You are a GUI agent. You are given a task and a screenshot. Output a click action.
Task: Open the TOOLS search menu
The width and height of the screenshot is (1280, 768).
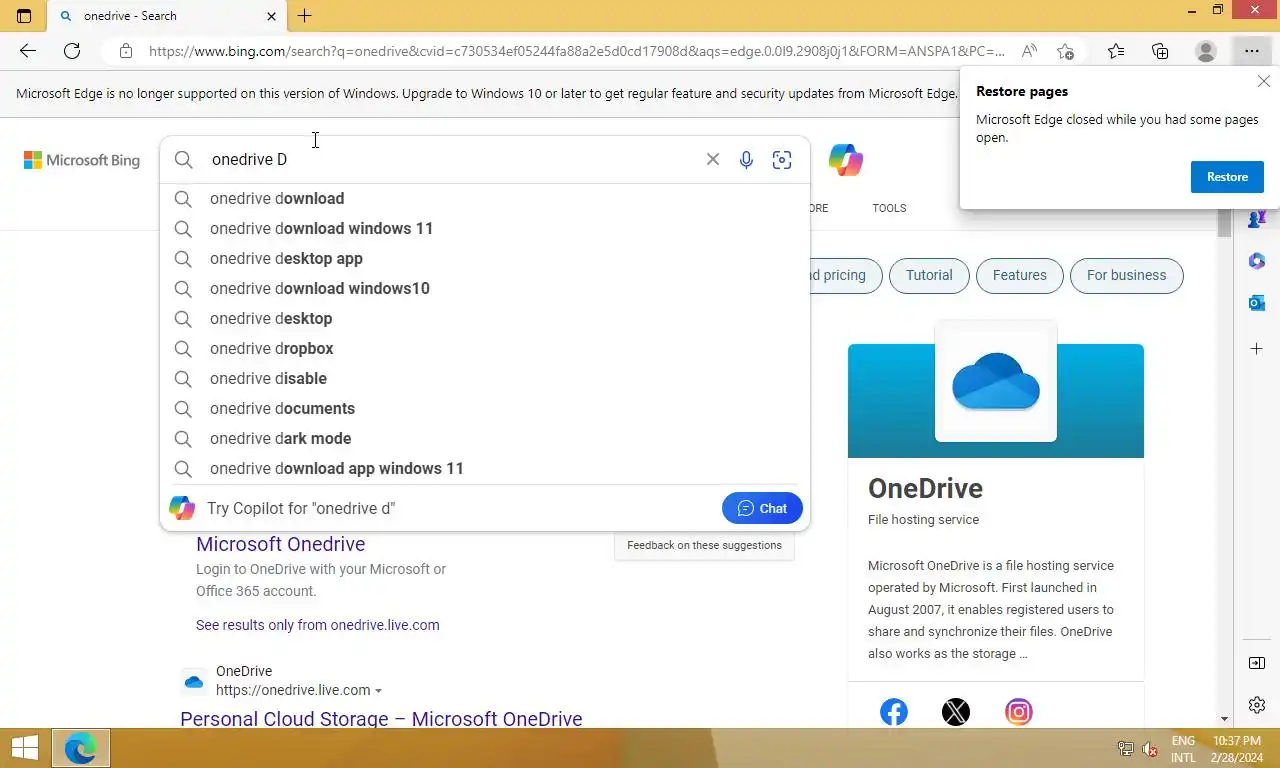click(x=889, y=208)
